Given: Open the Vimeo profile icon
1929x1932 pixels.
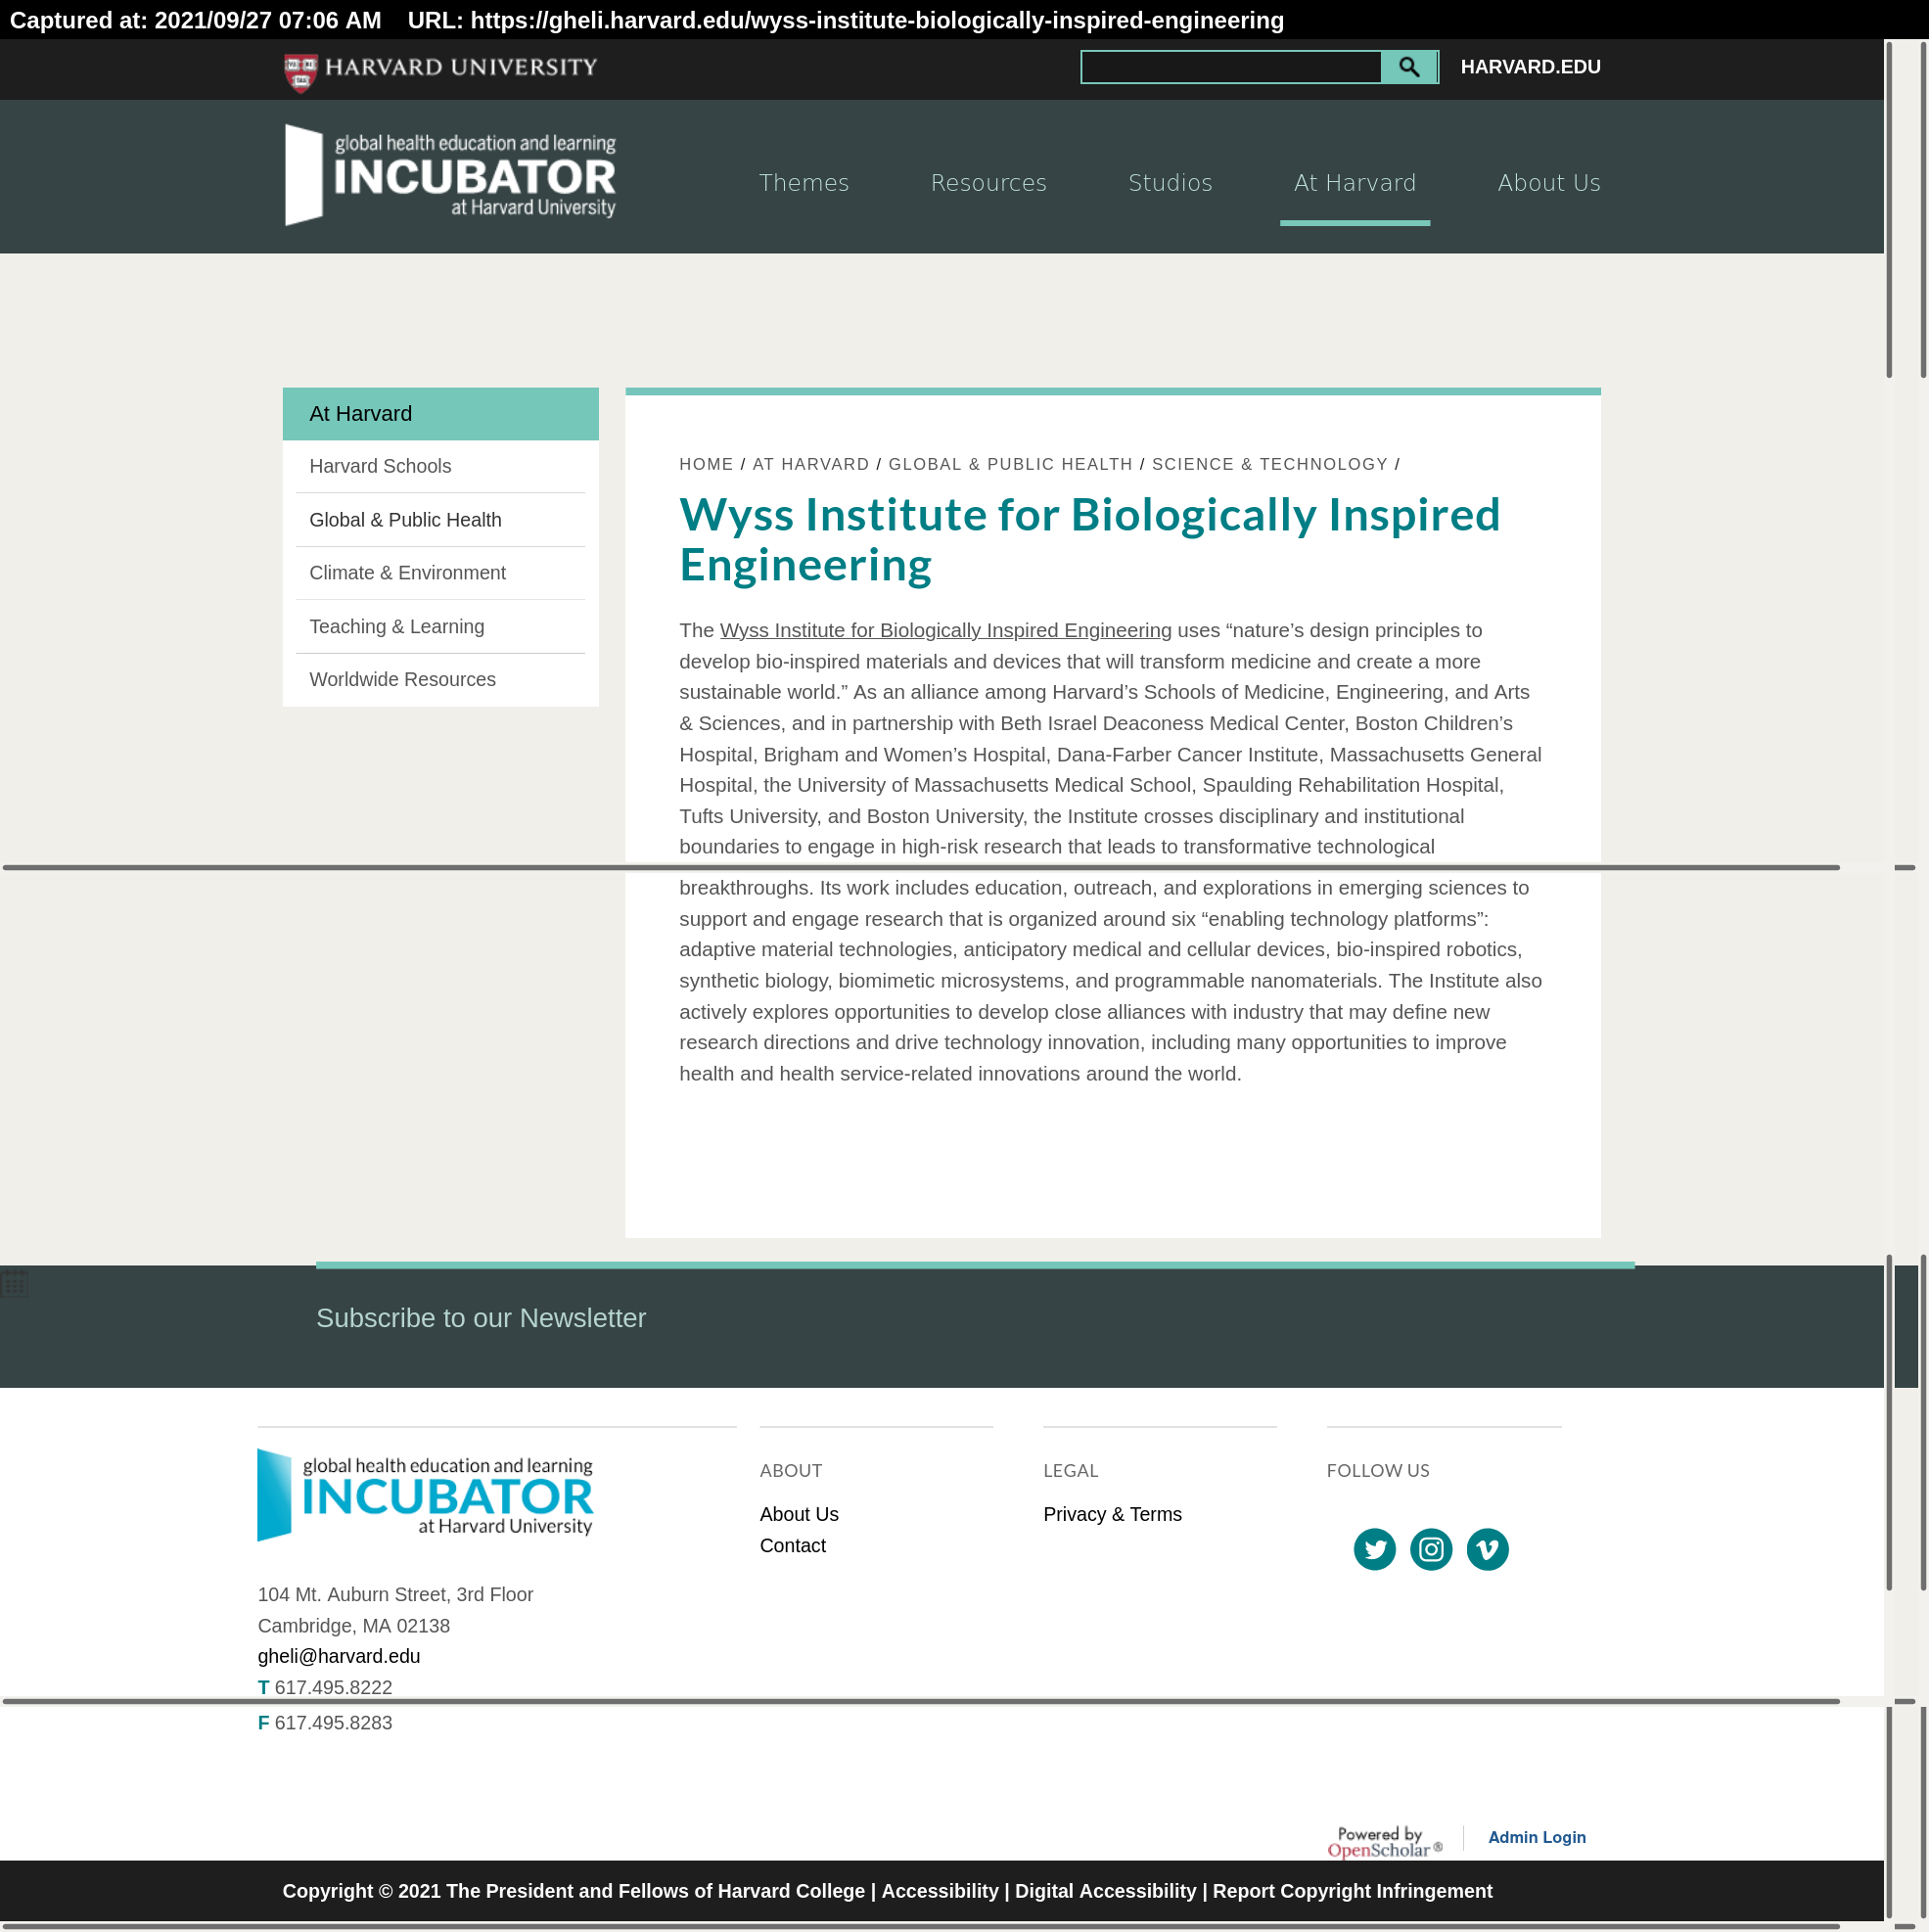Looking at the screenshot, I should tap(1487, 1549).
